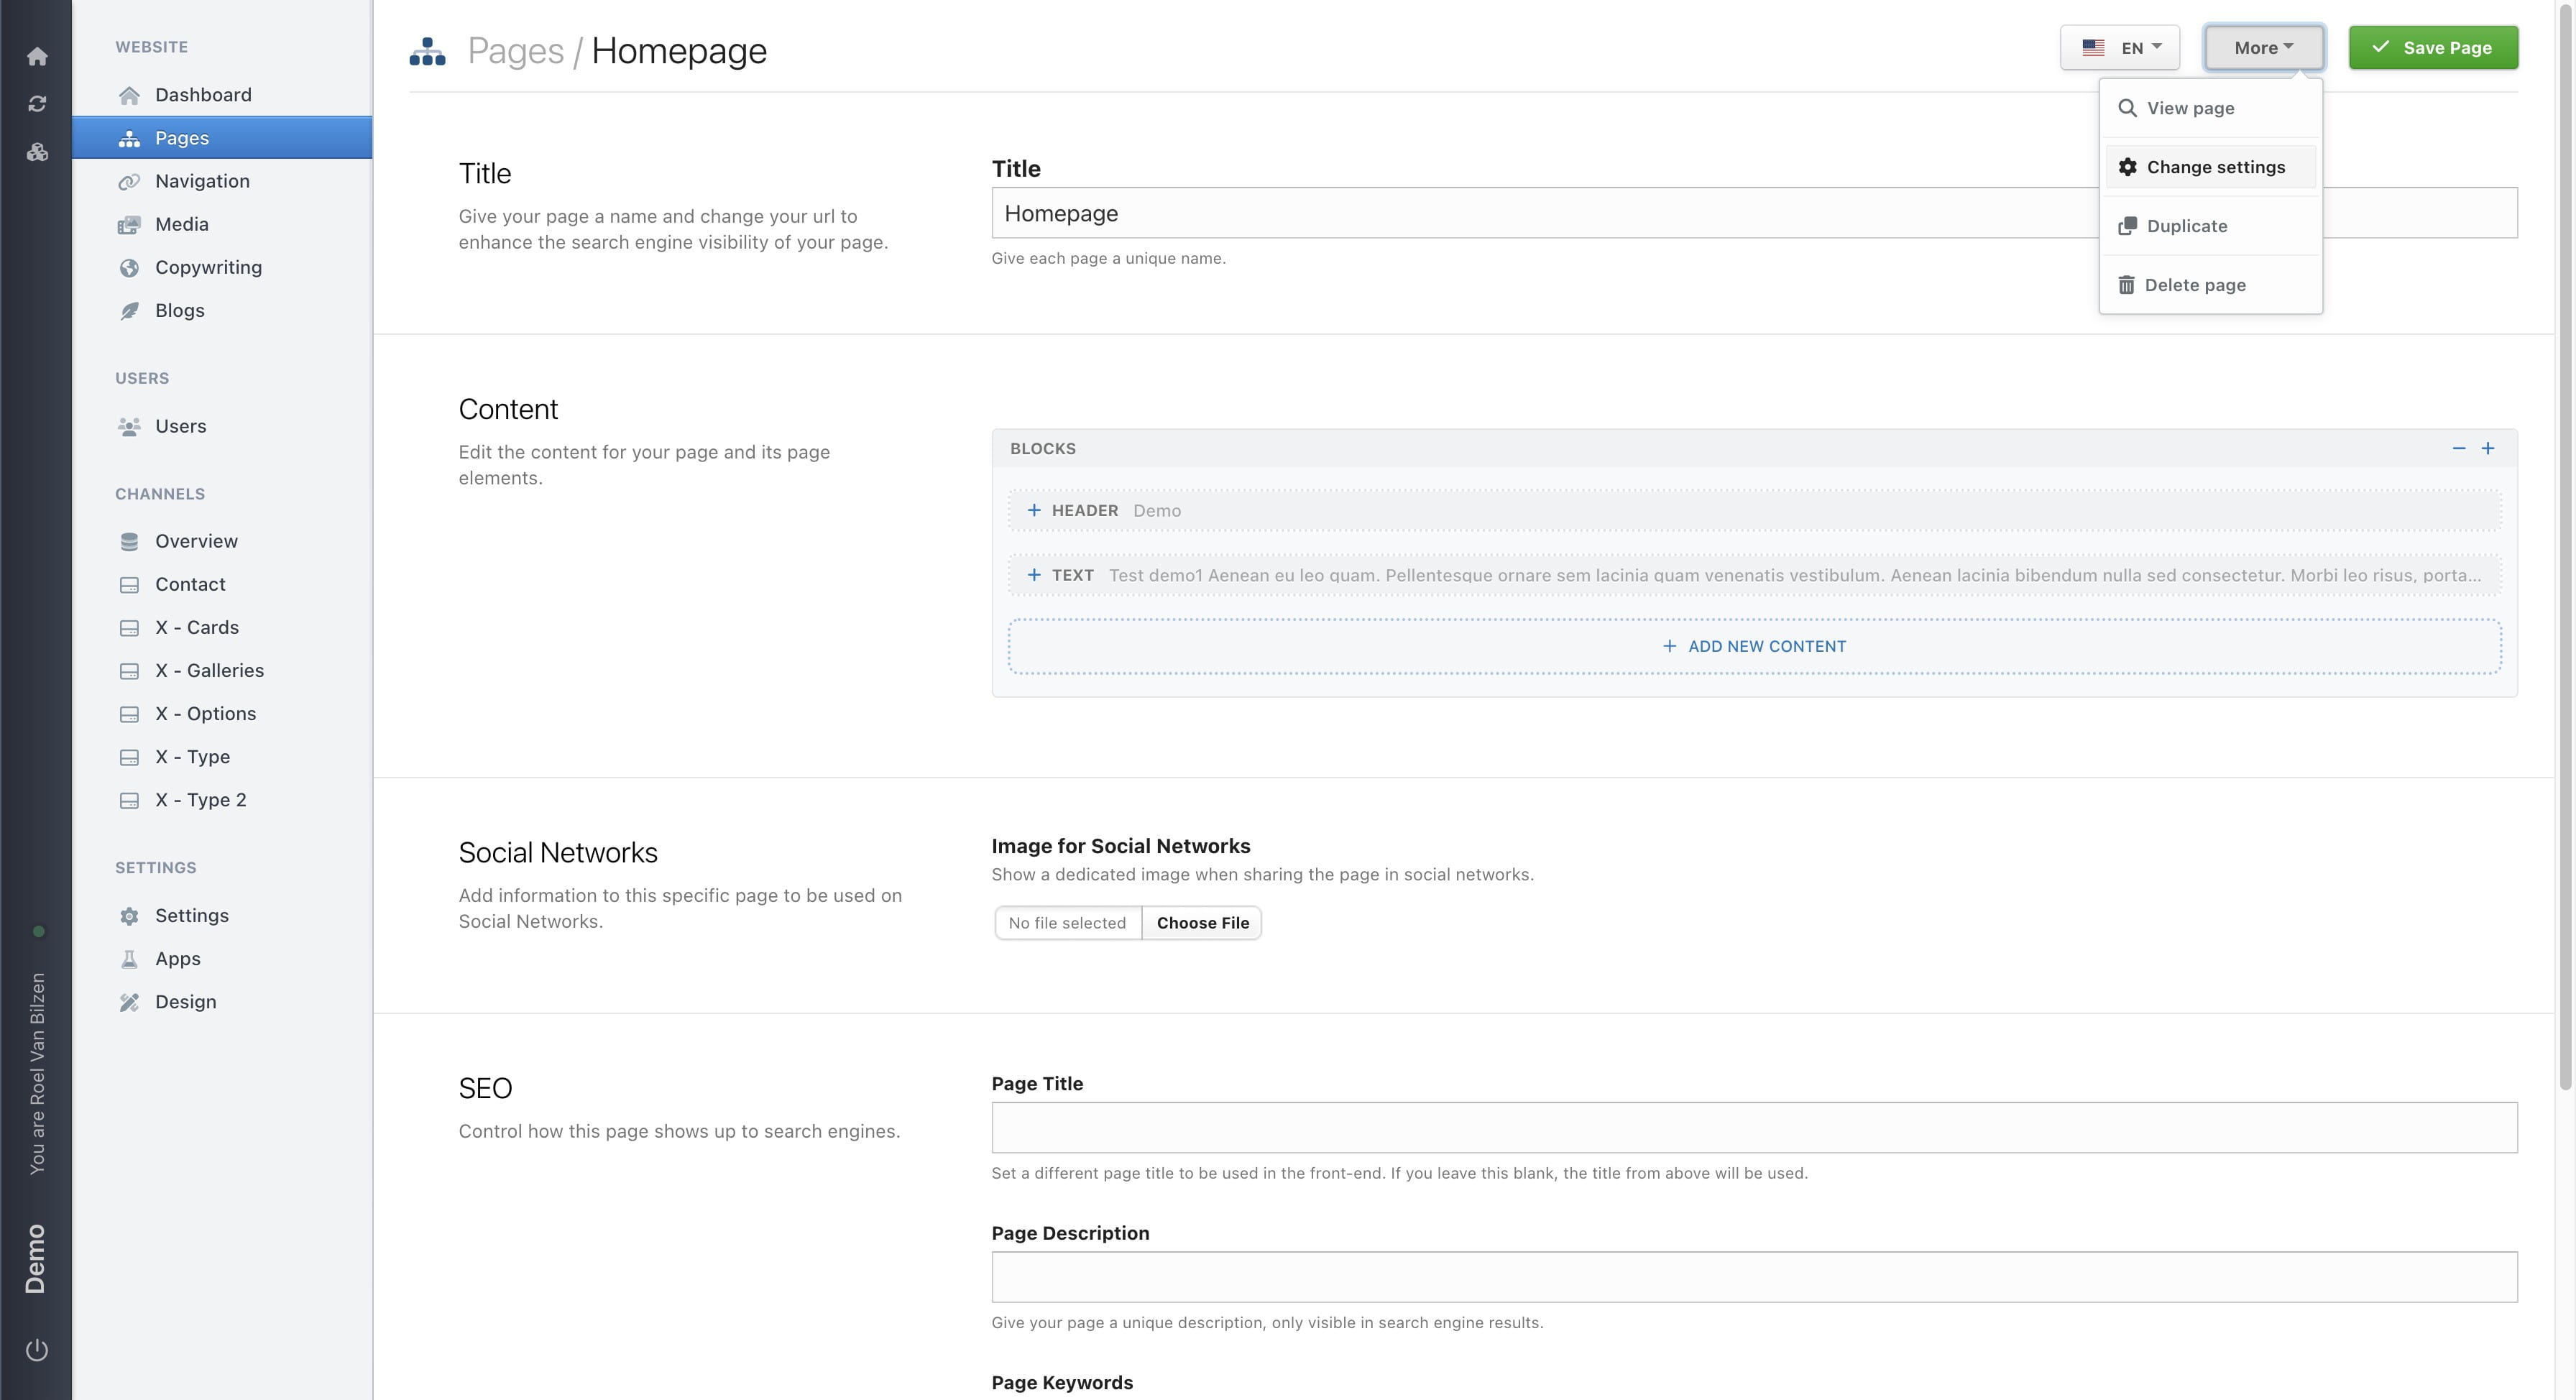Click the power logout icon in the bottom left

pos(37,1350)
